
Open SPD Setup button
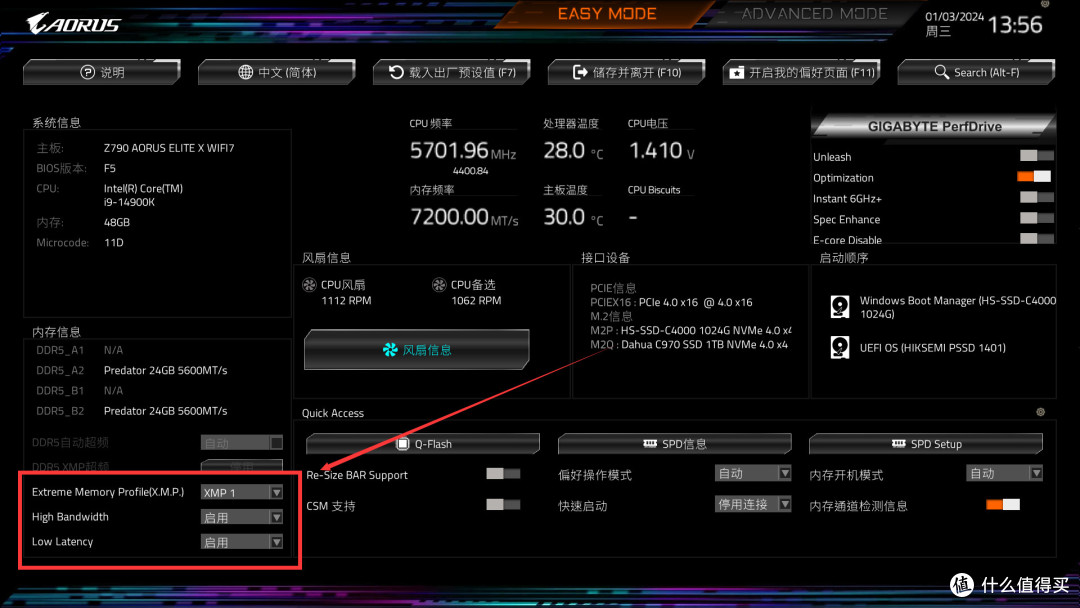pyautogui.click(x=926, y=444)
